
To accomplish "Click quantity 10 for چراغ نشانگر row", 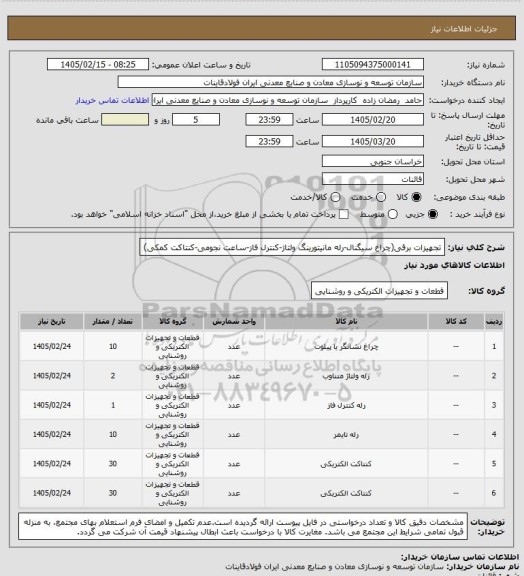I will click(x=112, y=346).
